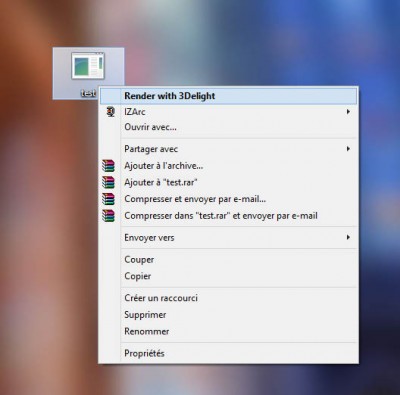Select Copier from the context menu
The width and height of the screenshot is (400, 395).
pyautogui.click(x=228, y=276)
